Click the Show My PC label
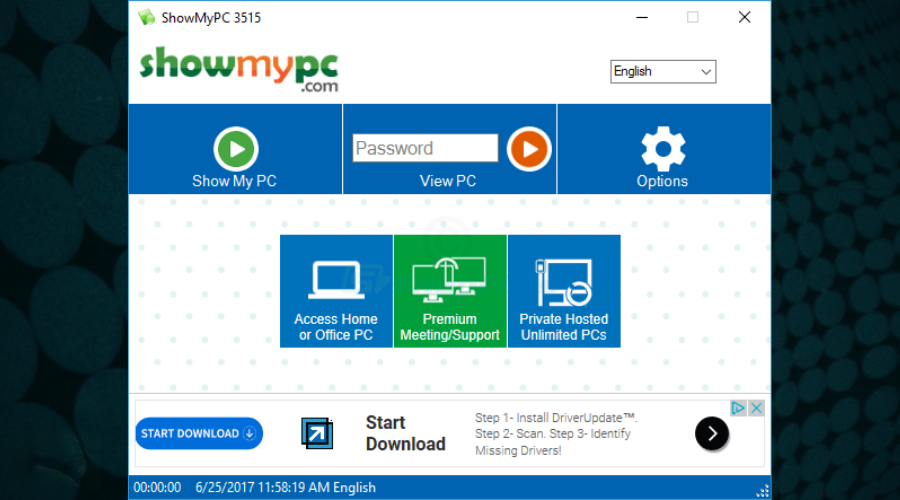This screenshot has height=500, width=900. click(x=234, y=181)
